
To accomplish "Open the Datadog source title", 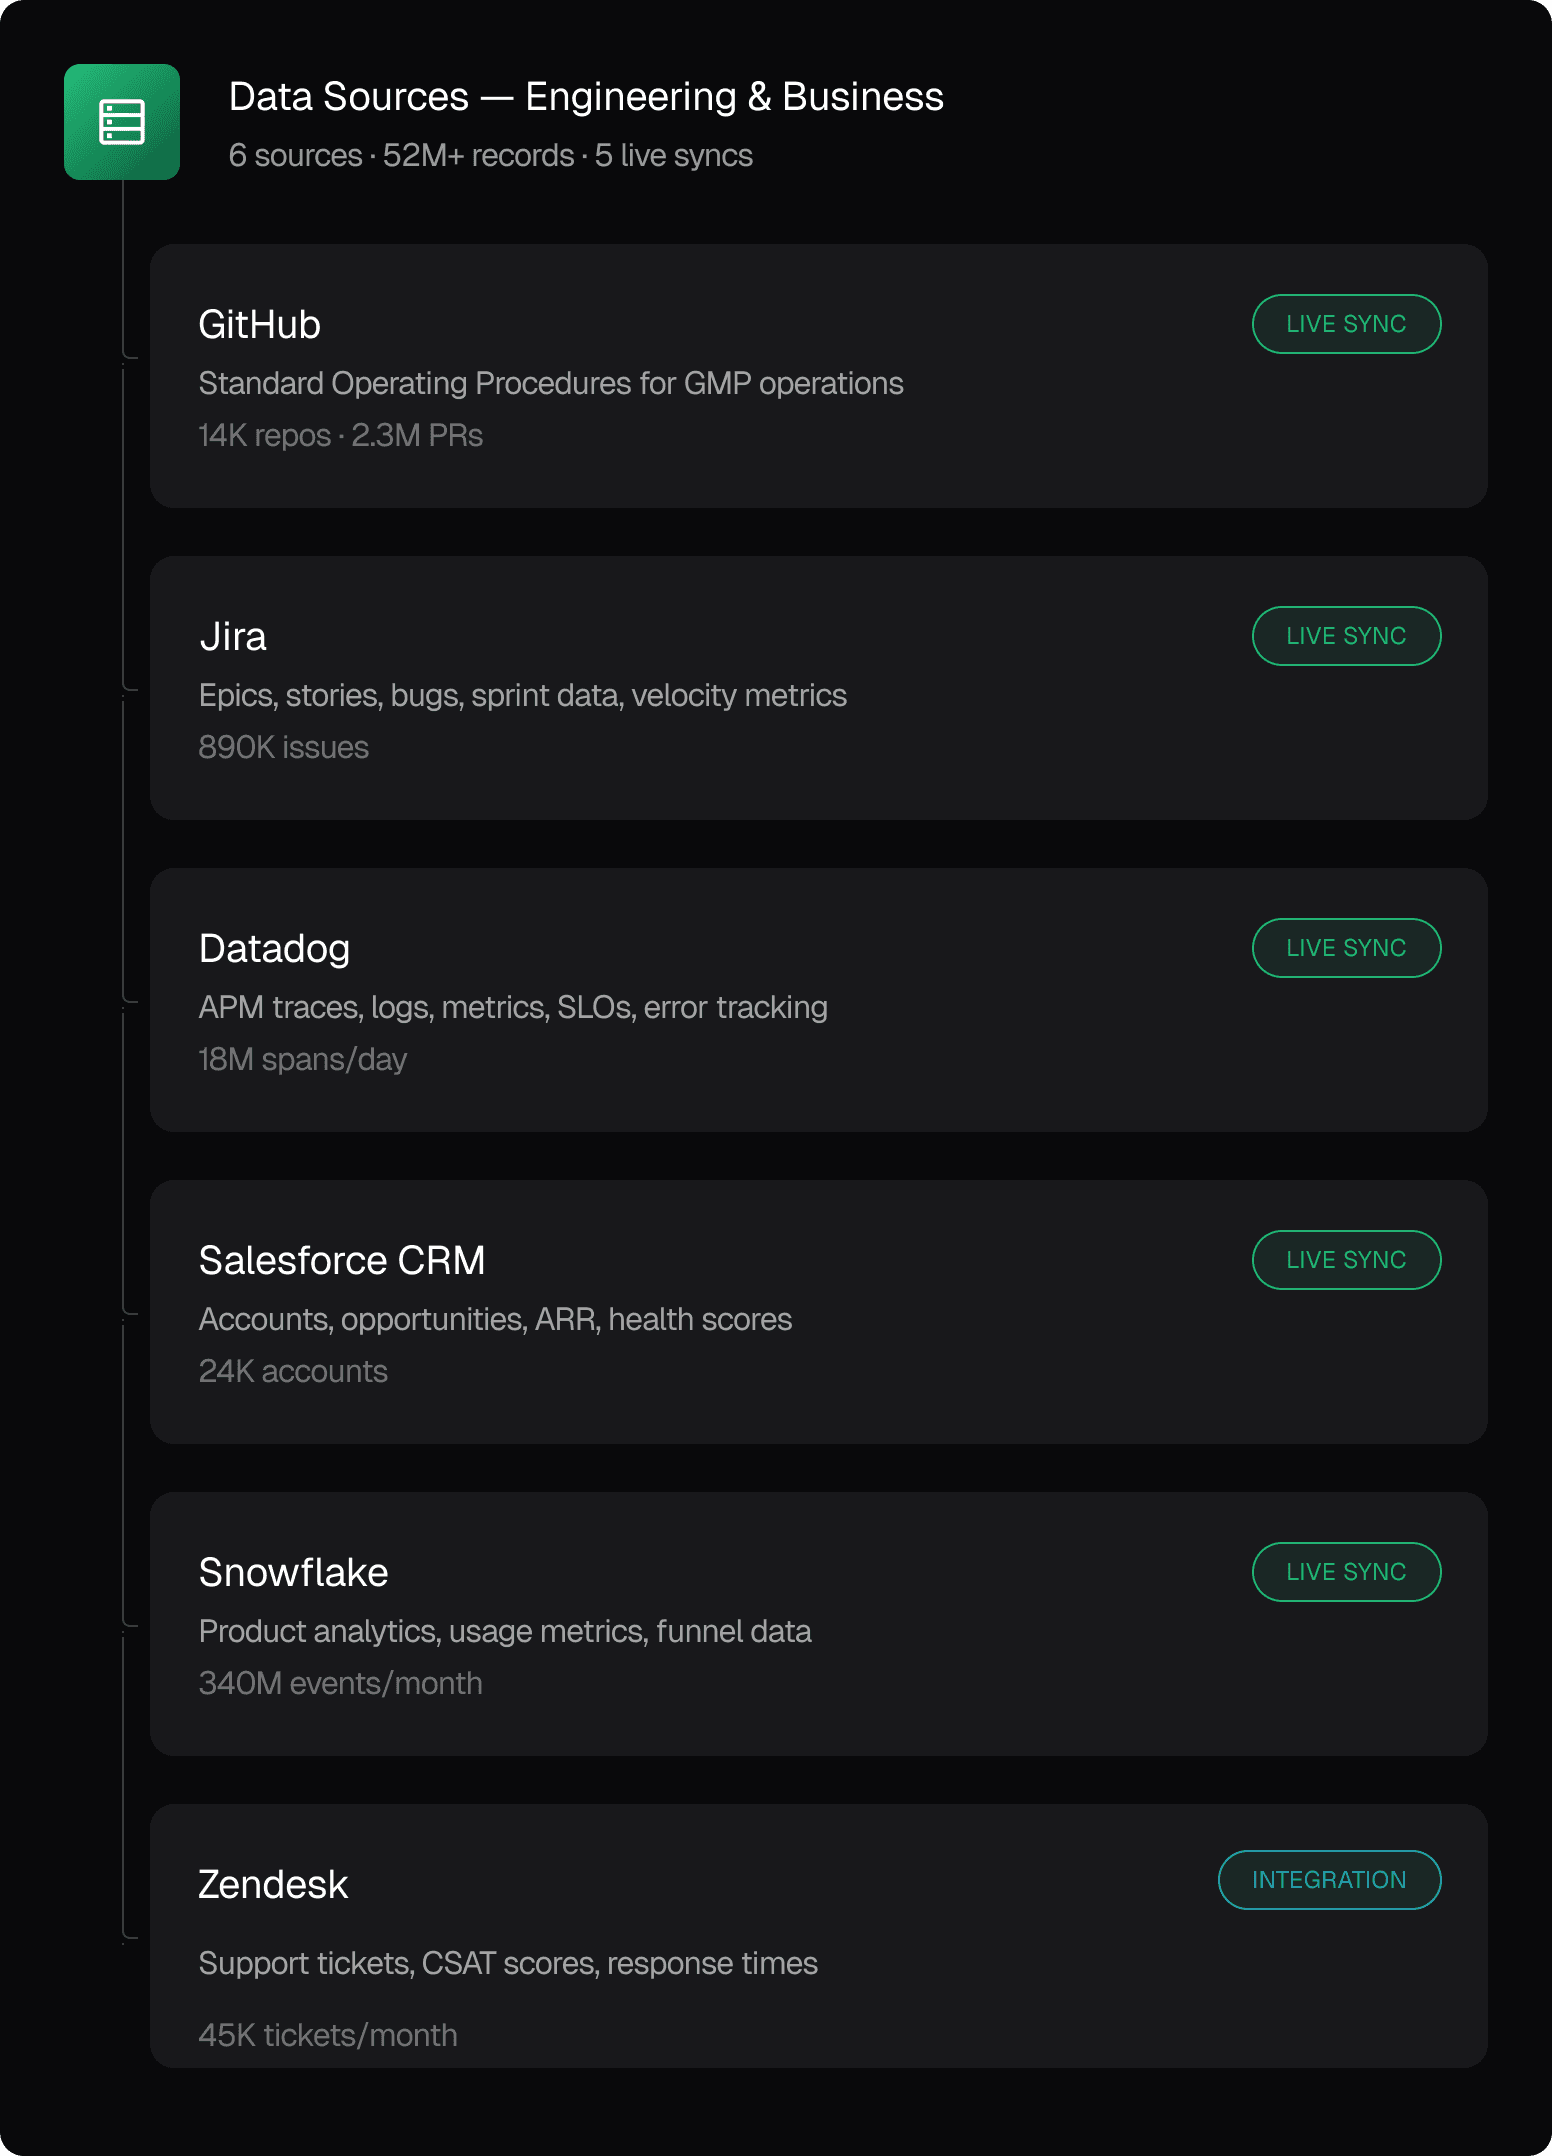I will pos(274,949).
